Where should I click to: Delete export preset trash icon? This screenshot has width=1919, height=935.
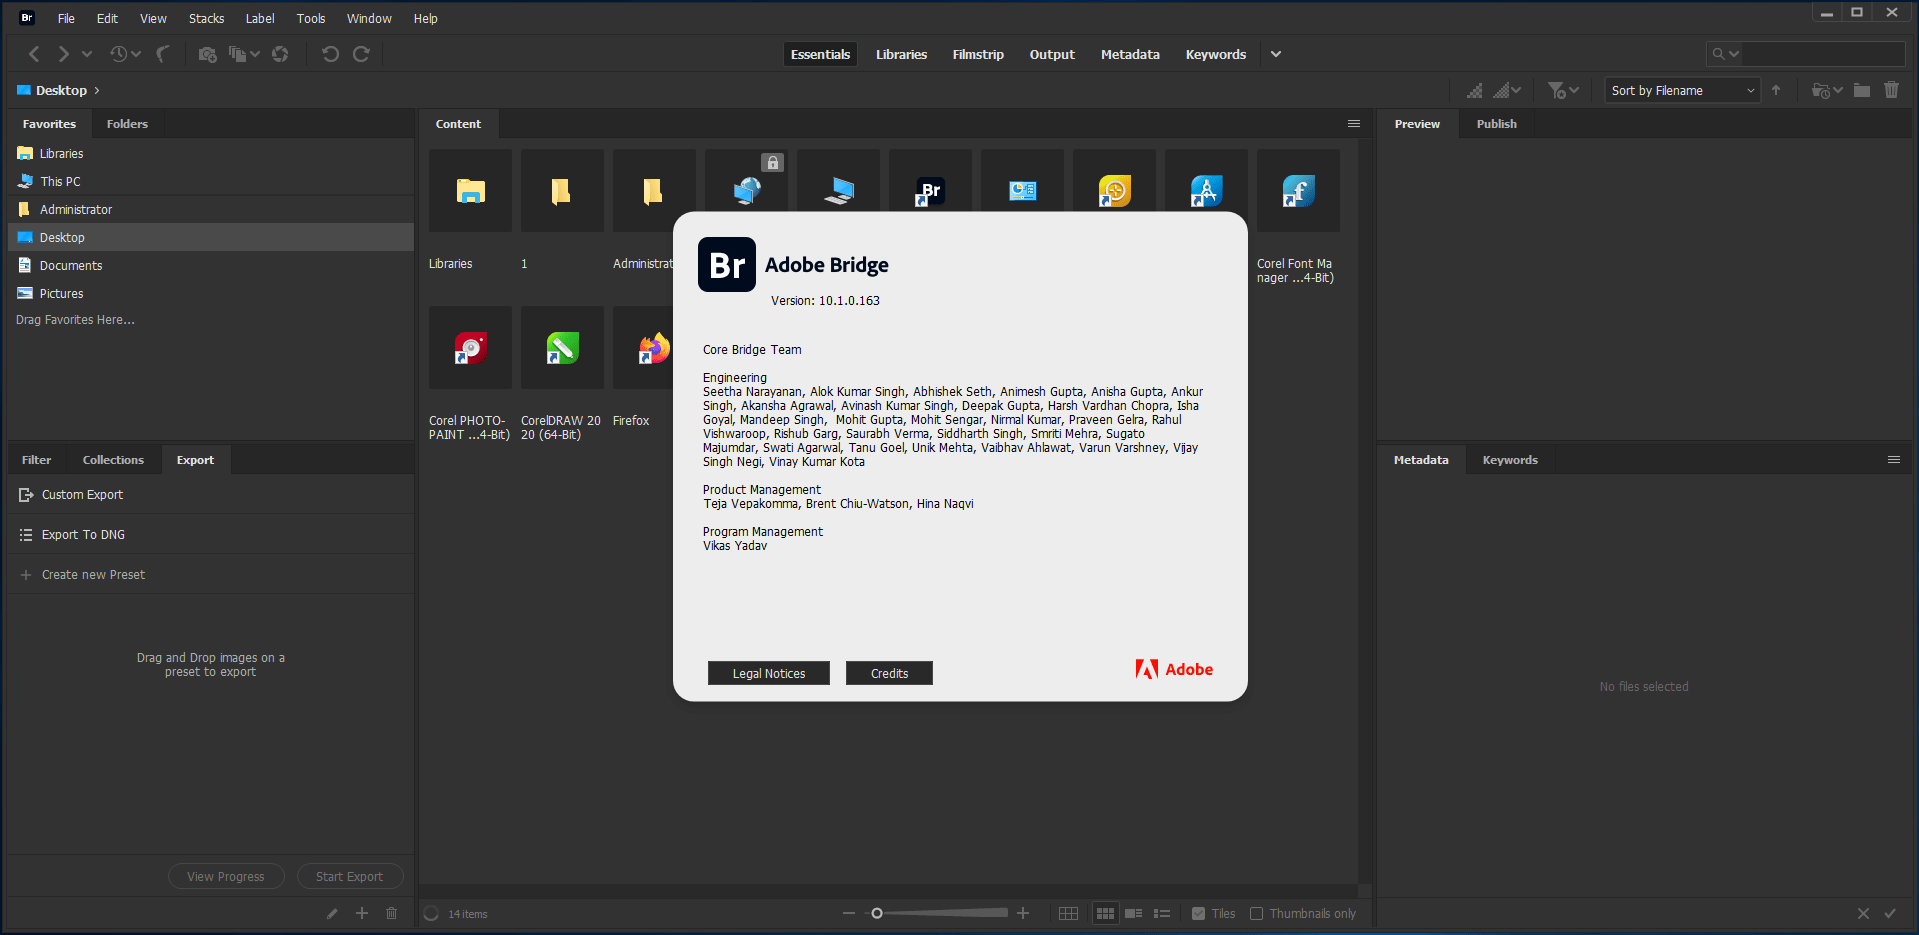coord(391,913)
